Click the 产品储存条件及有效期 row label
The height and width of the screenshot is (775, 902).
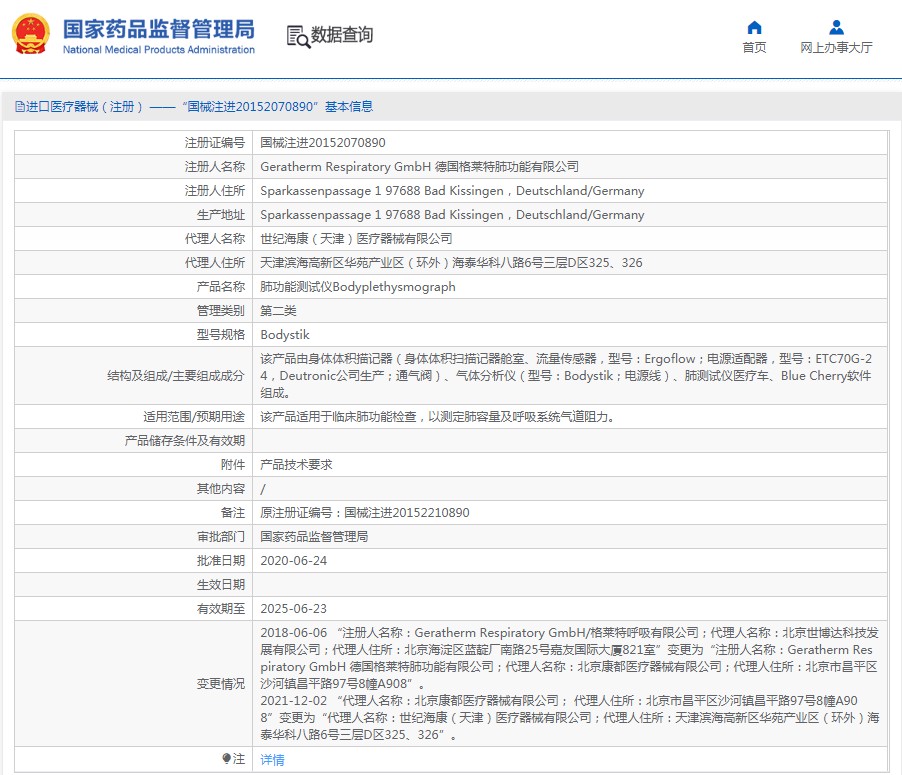[x=185, y=441]
